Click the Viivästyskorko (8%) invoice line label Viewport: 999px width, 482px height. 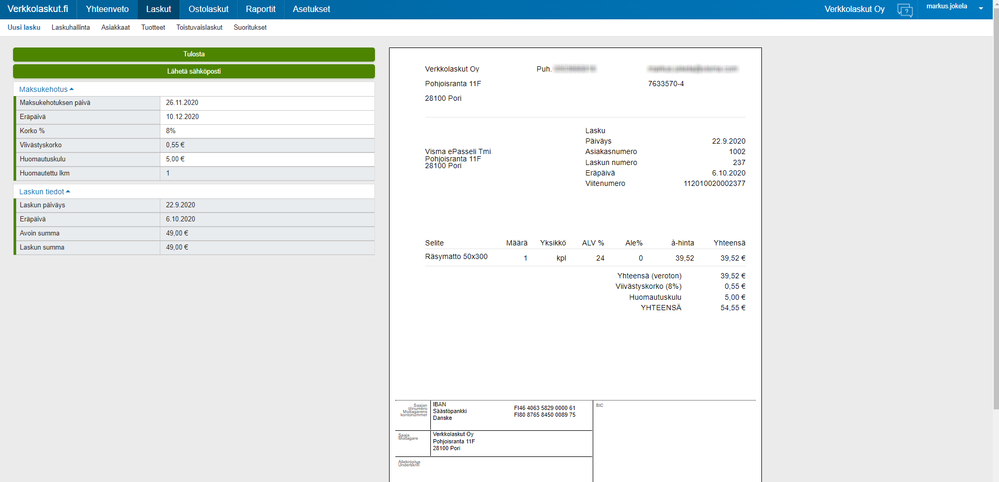click(649, 287)
